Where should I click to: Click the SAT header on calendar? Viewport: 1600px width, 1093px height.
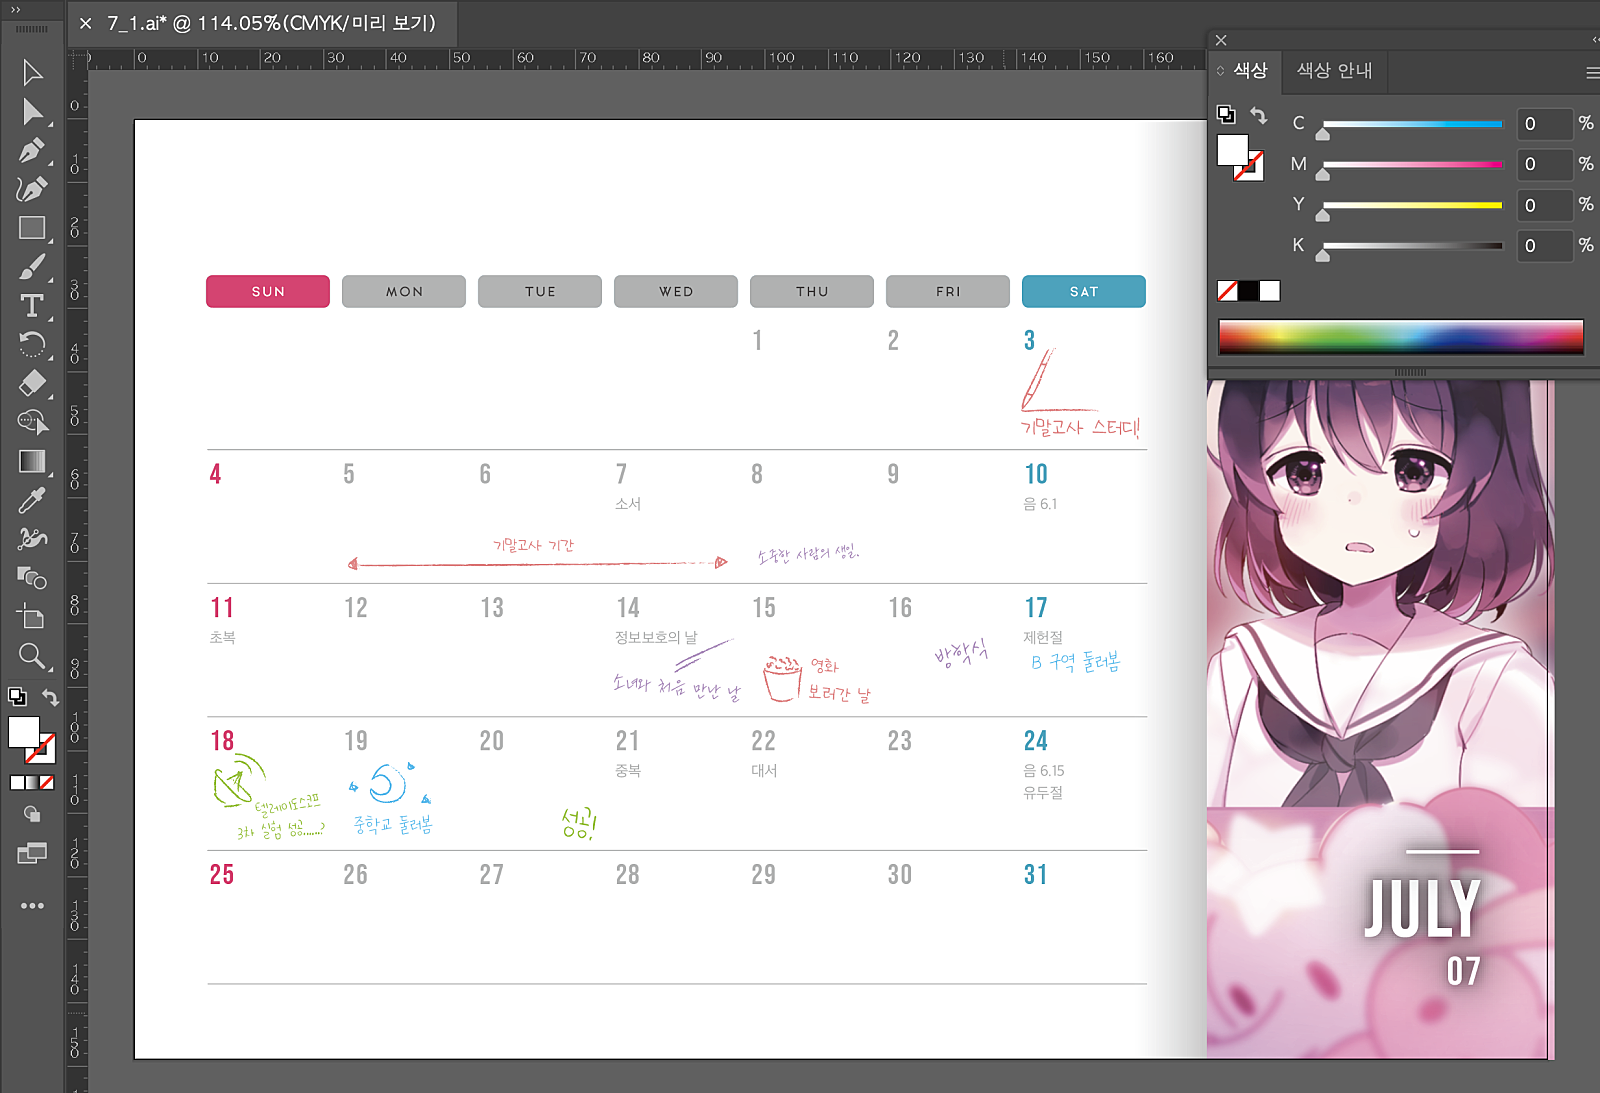1084,291
